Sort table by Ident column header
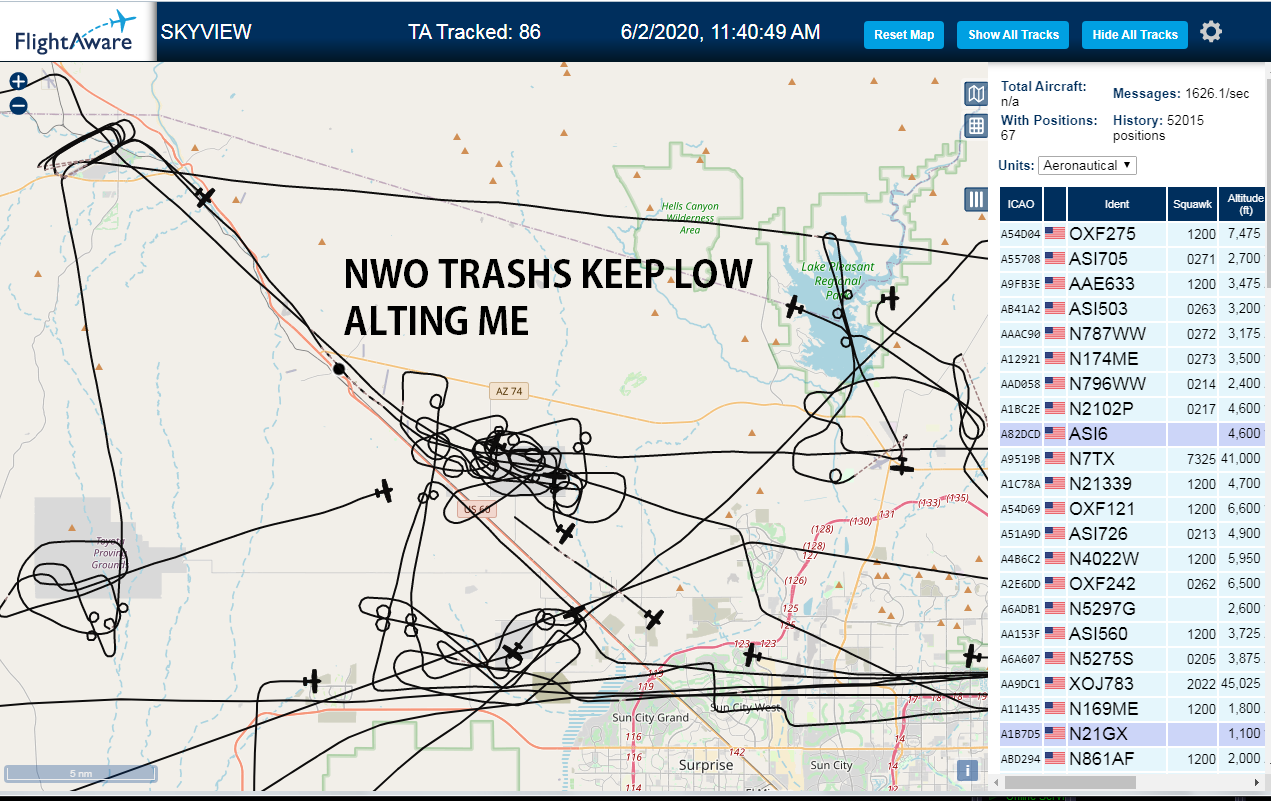This screenshot has width=1271, height=801. [1117, 204]
